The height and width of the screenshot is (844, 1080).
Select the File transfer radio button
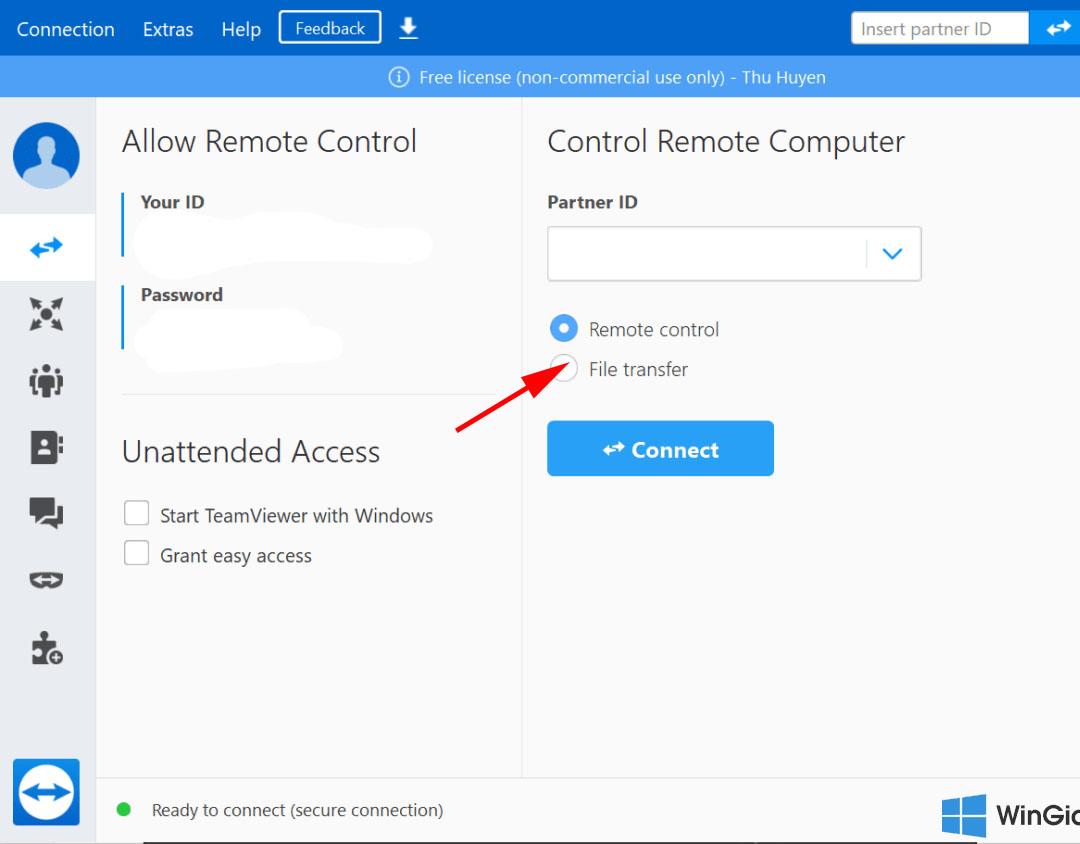click(x=564, y=368)
